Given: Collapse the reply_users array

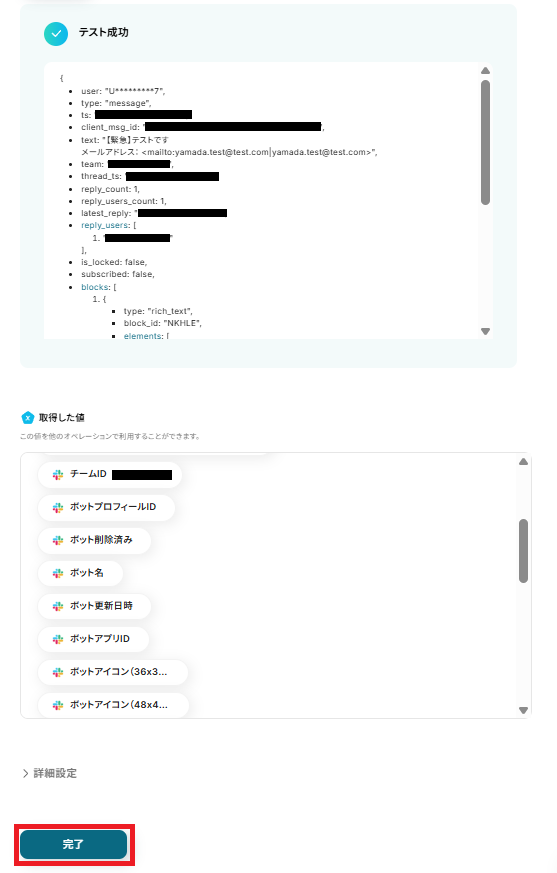Looking at the screenshot, I should (x=106, y=225).
